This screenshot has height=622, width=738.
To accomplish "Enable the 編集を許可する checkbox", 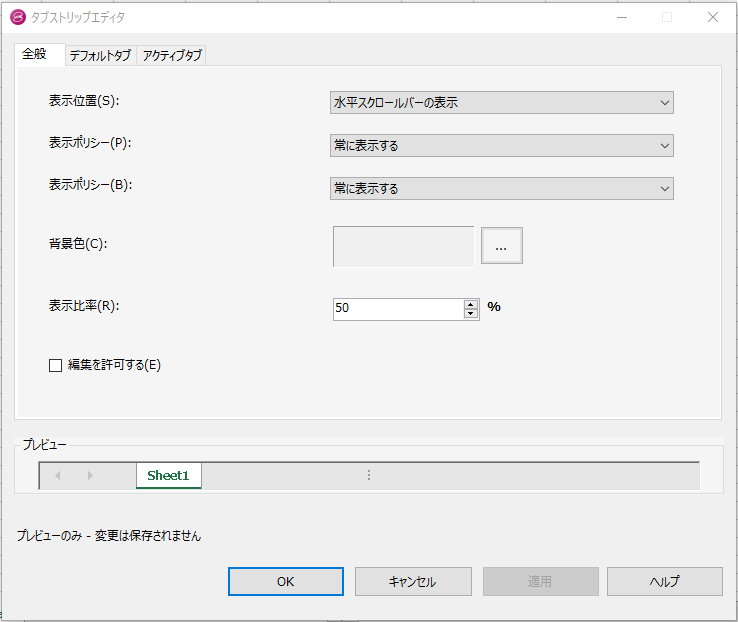I will click(56, 366).
